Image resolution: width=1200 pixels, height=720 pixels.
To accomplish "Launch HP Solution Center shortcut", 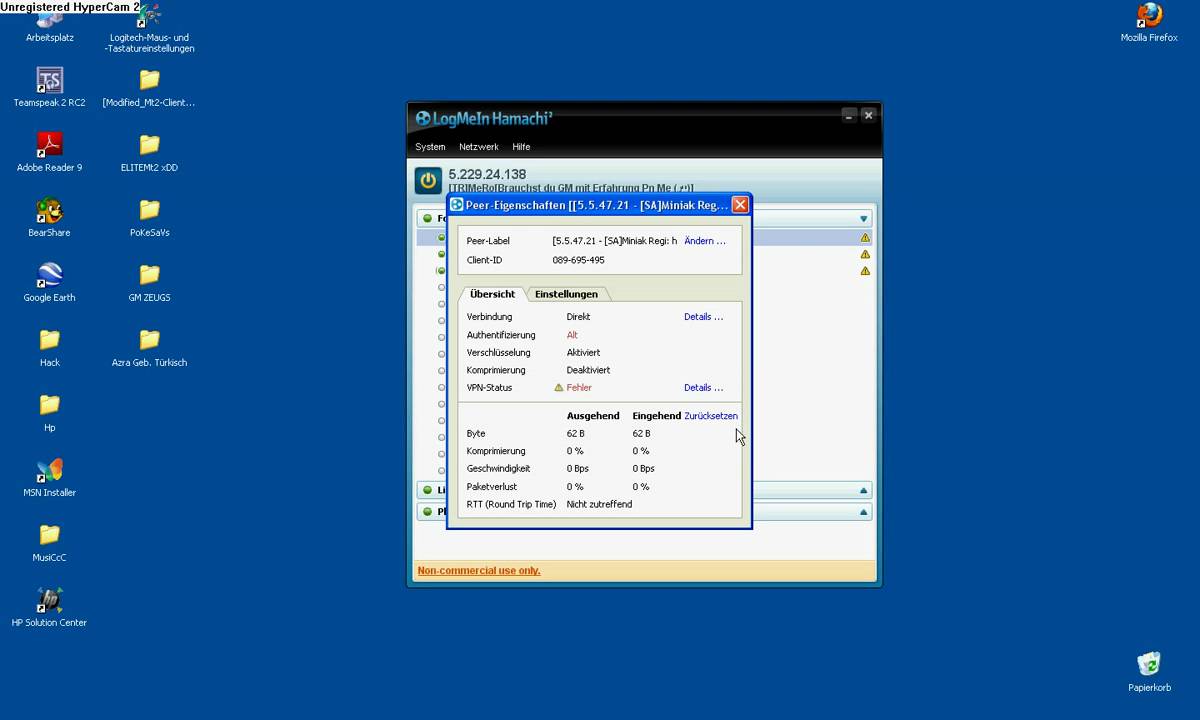I will (x=50, y=607).
